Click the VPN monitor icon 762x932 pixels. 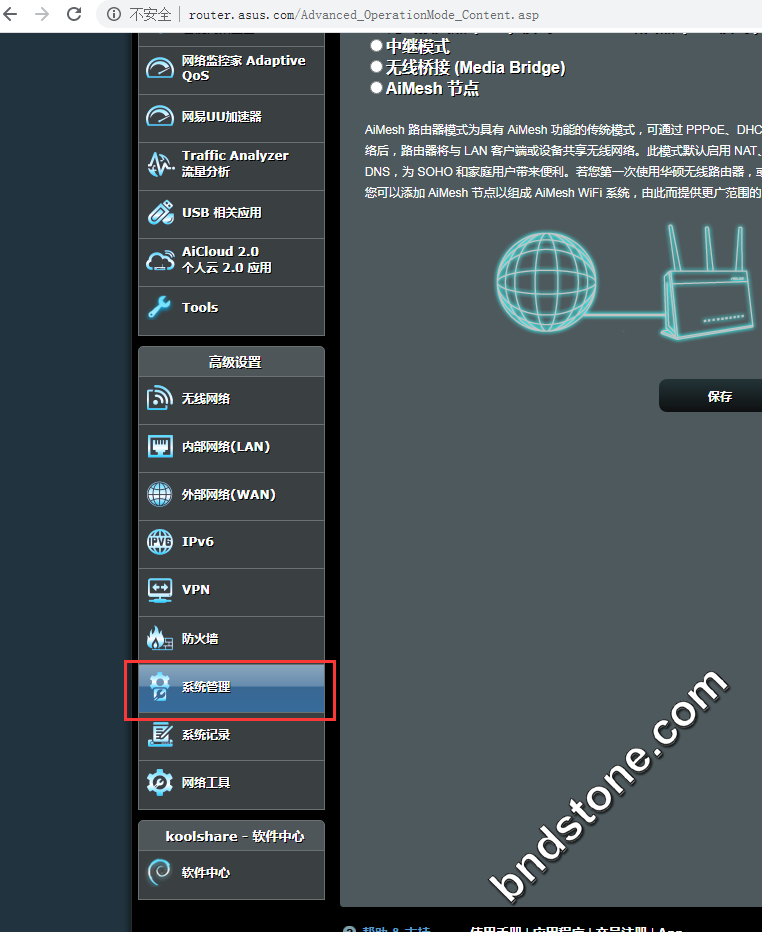160,590
